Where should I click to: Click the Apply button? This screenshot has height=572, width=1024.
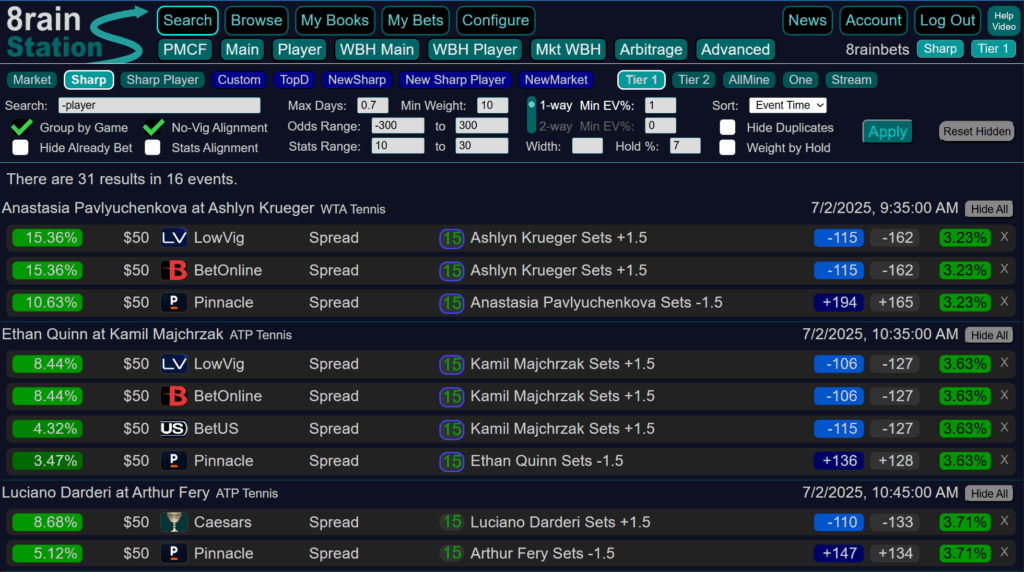pyautogui.click(x=888, y=132)
